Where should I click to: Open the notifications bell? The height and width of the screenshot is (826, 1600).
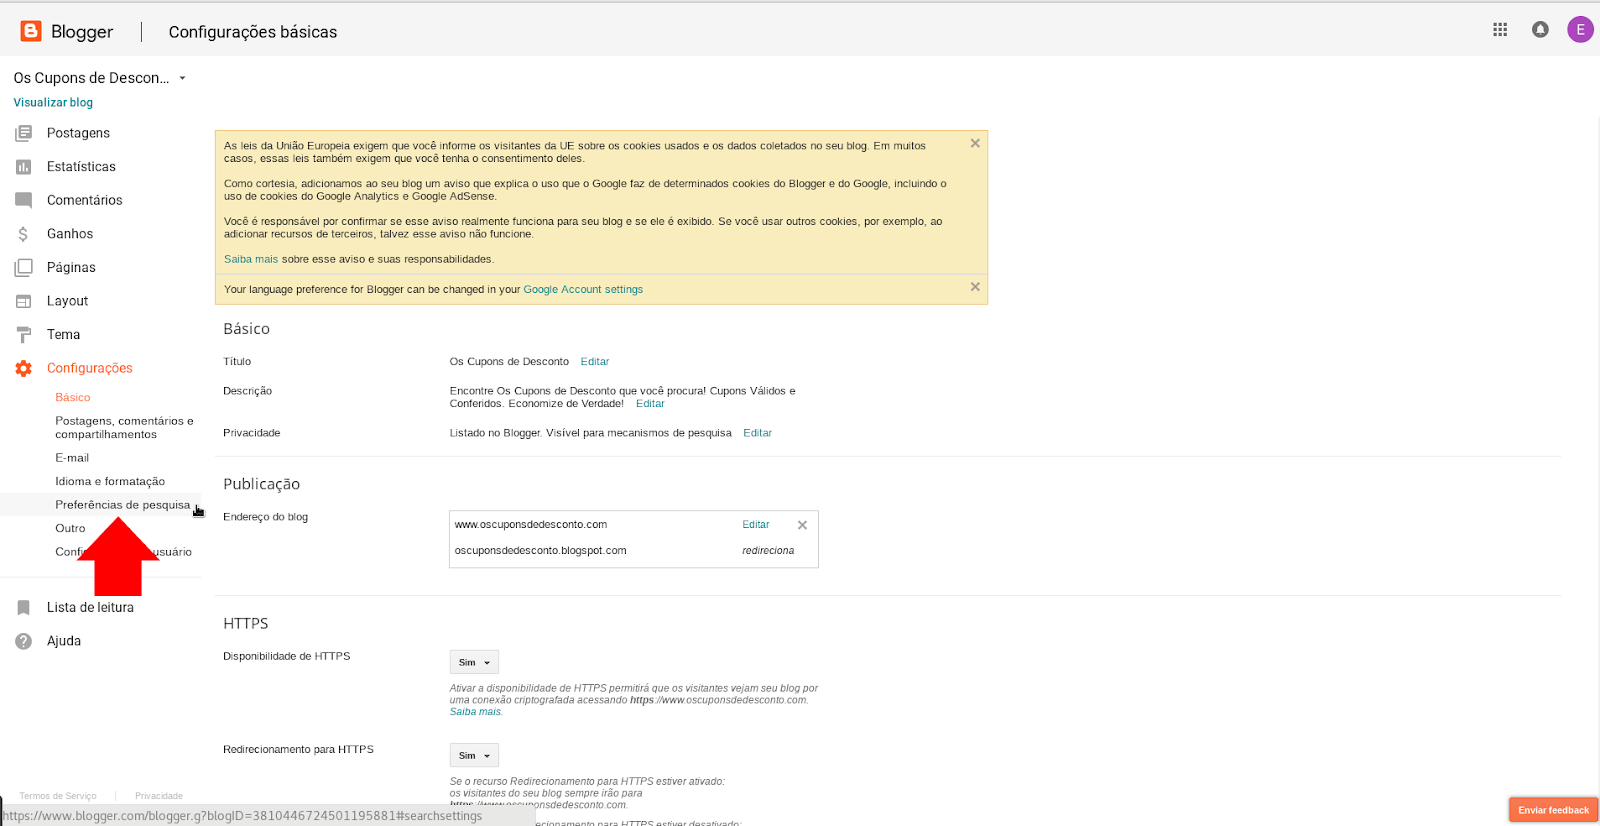1540,30
